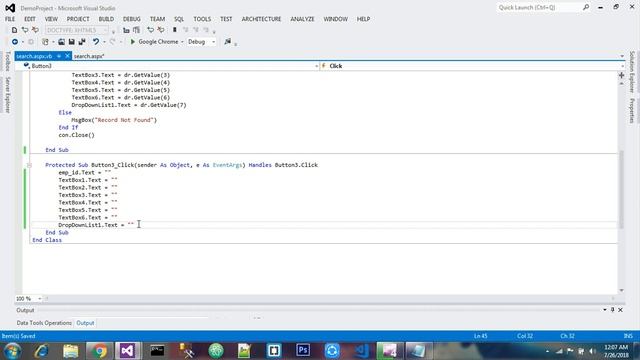Click the Command Prompt taskbar icon

pyautogui.click(x=157, y=351)
